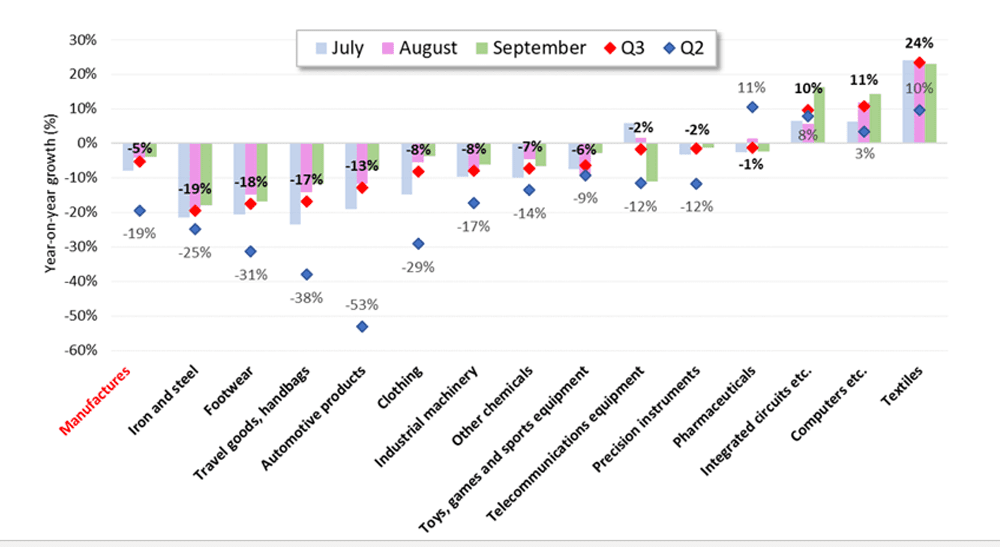
Task: Click the Q3 red diamond above Textiles
Action: click(x=919, y=62)
